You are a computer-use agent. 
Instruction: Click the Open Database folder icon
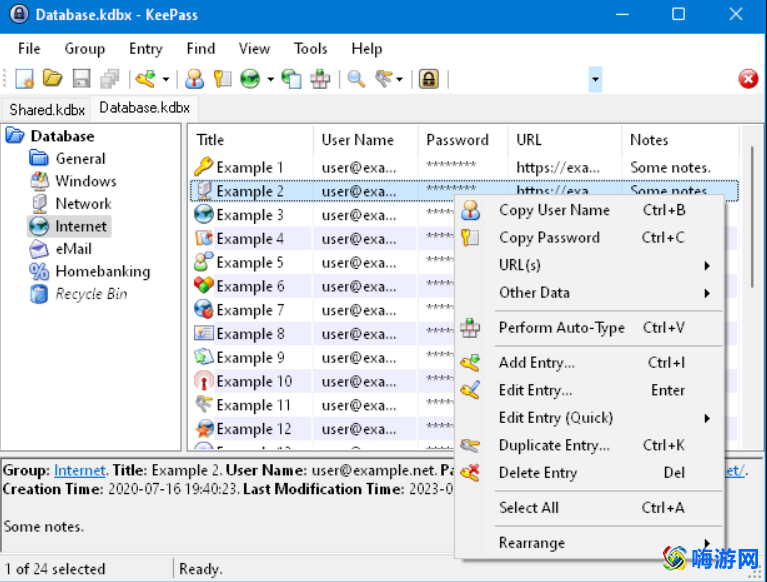pyautogui.click(x=52, y=78)
